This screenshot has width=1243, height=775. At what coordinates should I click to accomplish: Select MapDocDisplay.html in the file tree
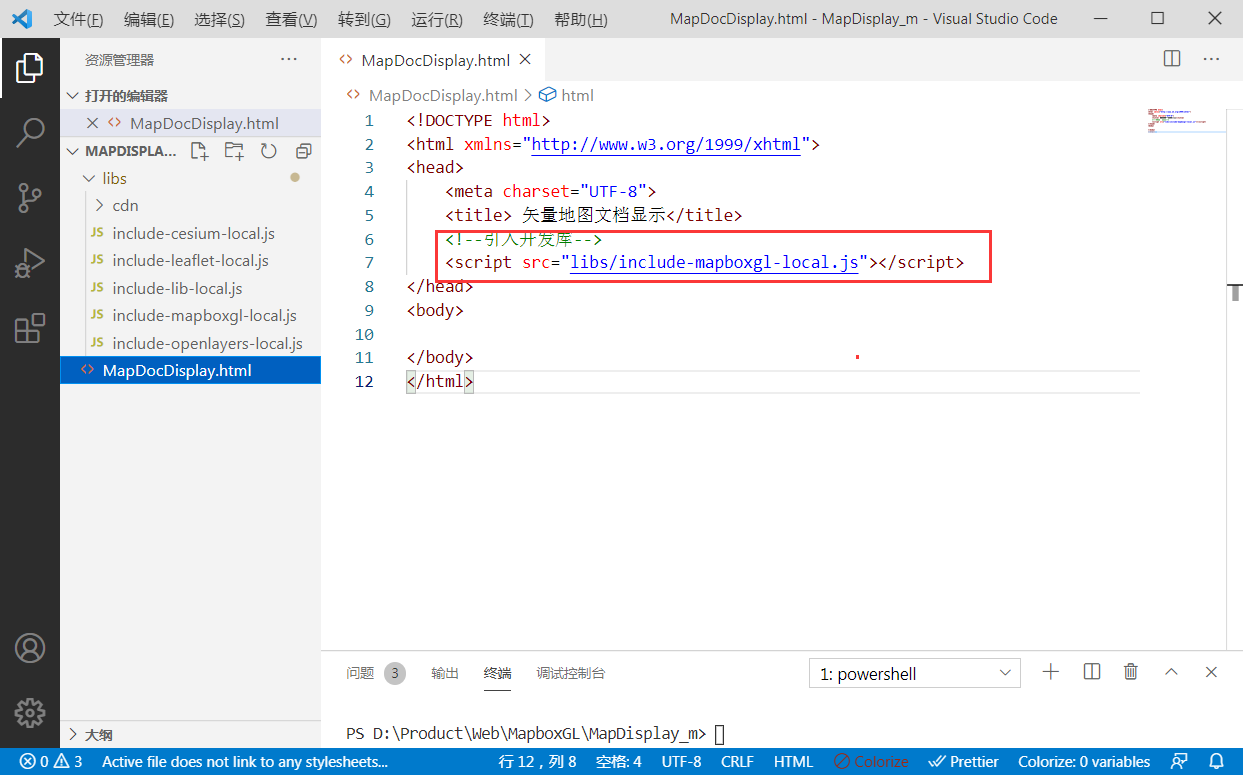coord(190,370)
